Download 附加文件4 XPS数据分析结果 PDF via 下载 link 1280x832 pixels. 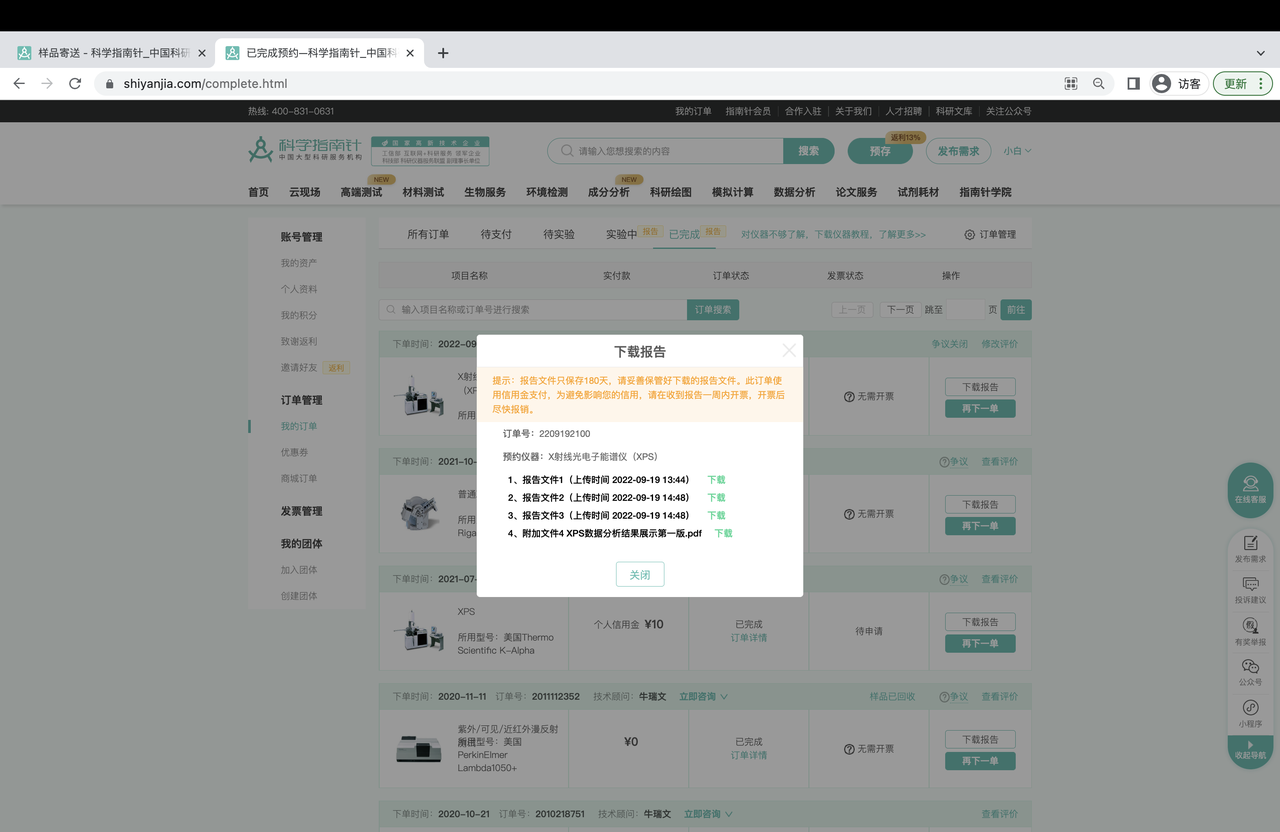[722, 533]
